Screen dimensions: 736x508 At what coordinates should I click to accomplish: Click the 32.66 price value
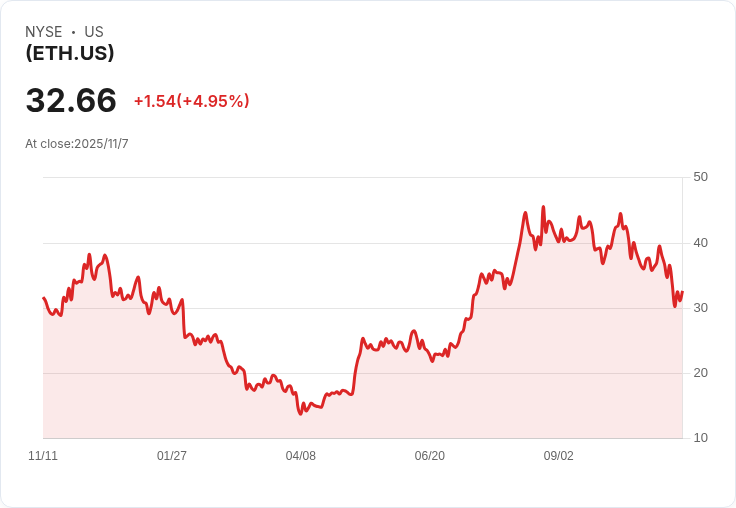[71, 100]
